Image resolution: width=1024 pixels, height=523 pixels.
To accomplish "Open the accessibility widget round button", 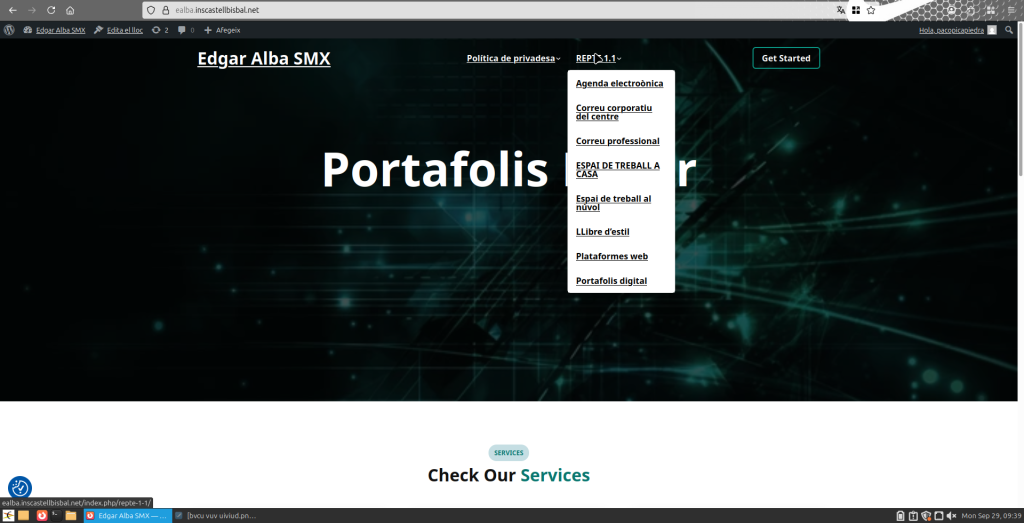I will point(20,488).
